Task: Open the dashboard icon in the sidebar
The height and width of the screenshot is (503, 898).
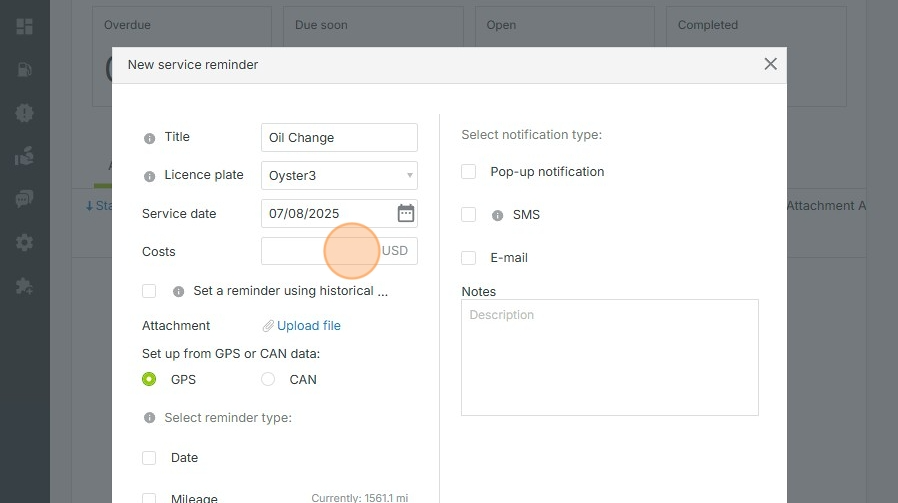Action: click(x=25, y=26)
